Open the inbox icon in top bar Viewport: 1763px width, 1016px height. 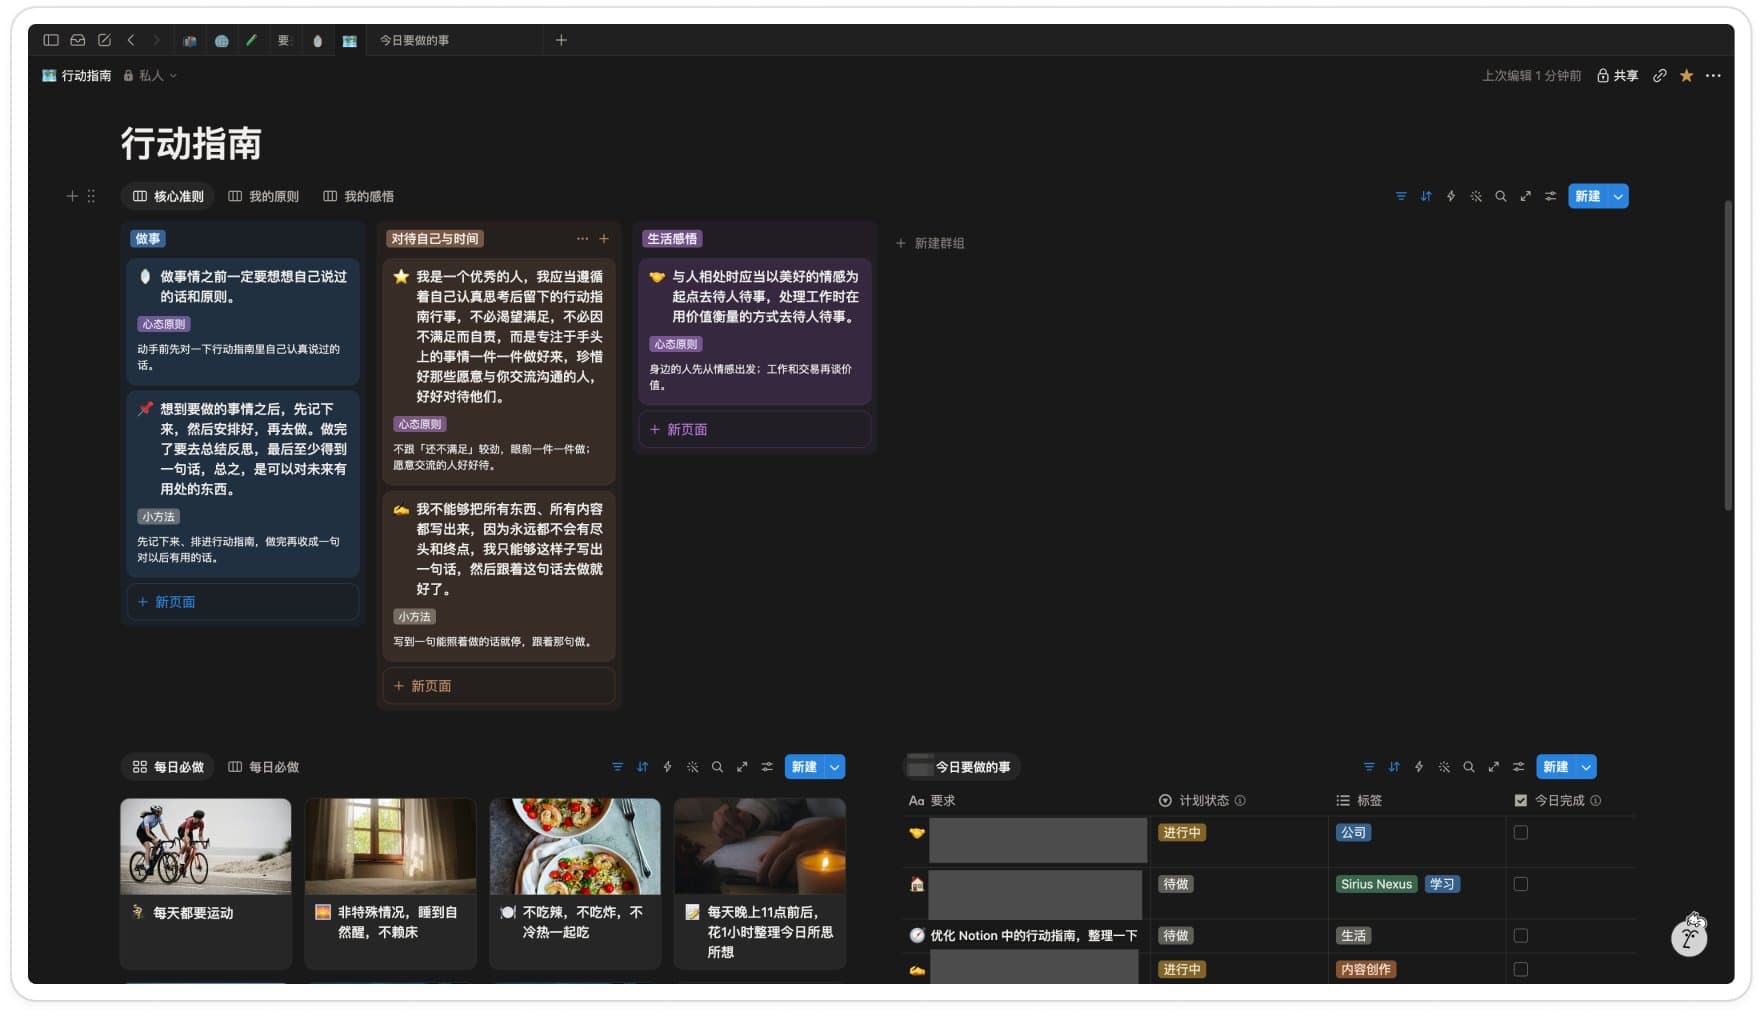point(77,40)
